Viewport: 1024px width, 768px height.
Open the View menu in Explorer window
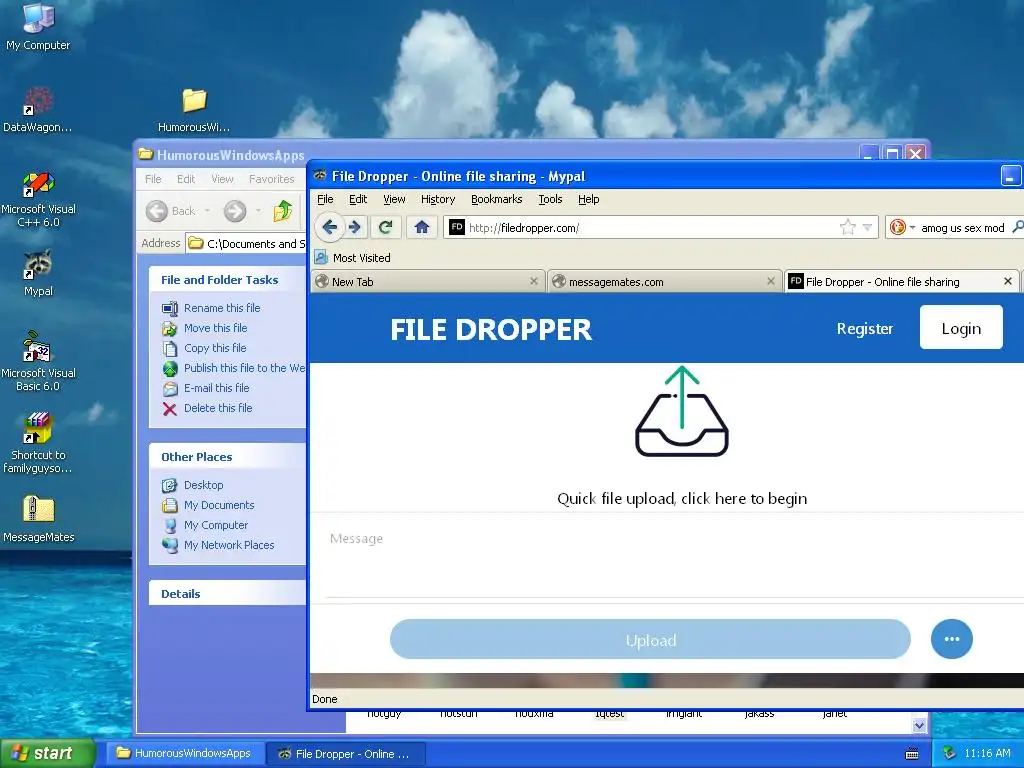point(222,179)
